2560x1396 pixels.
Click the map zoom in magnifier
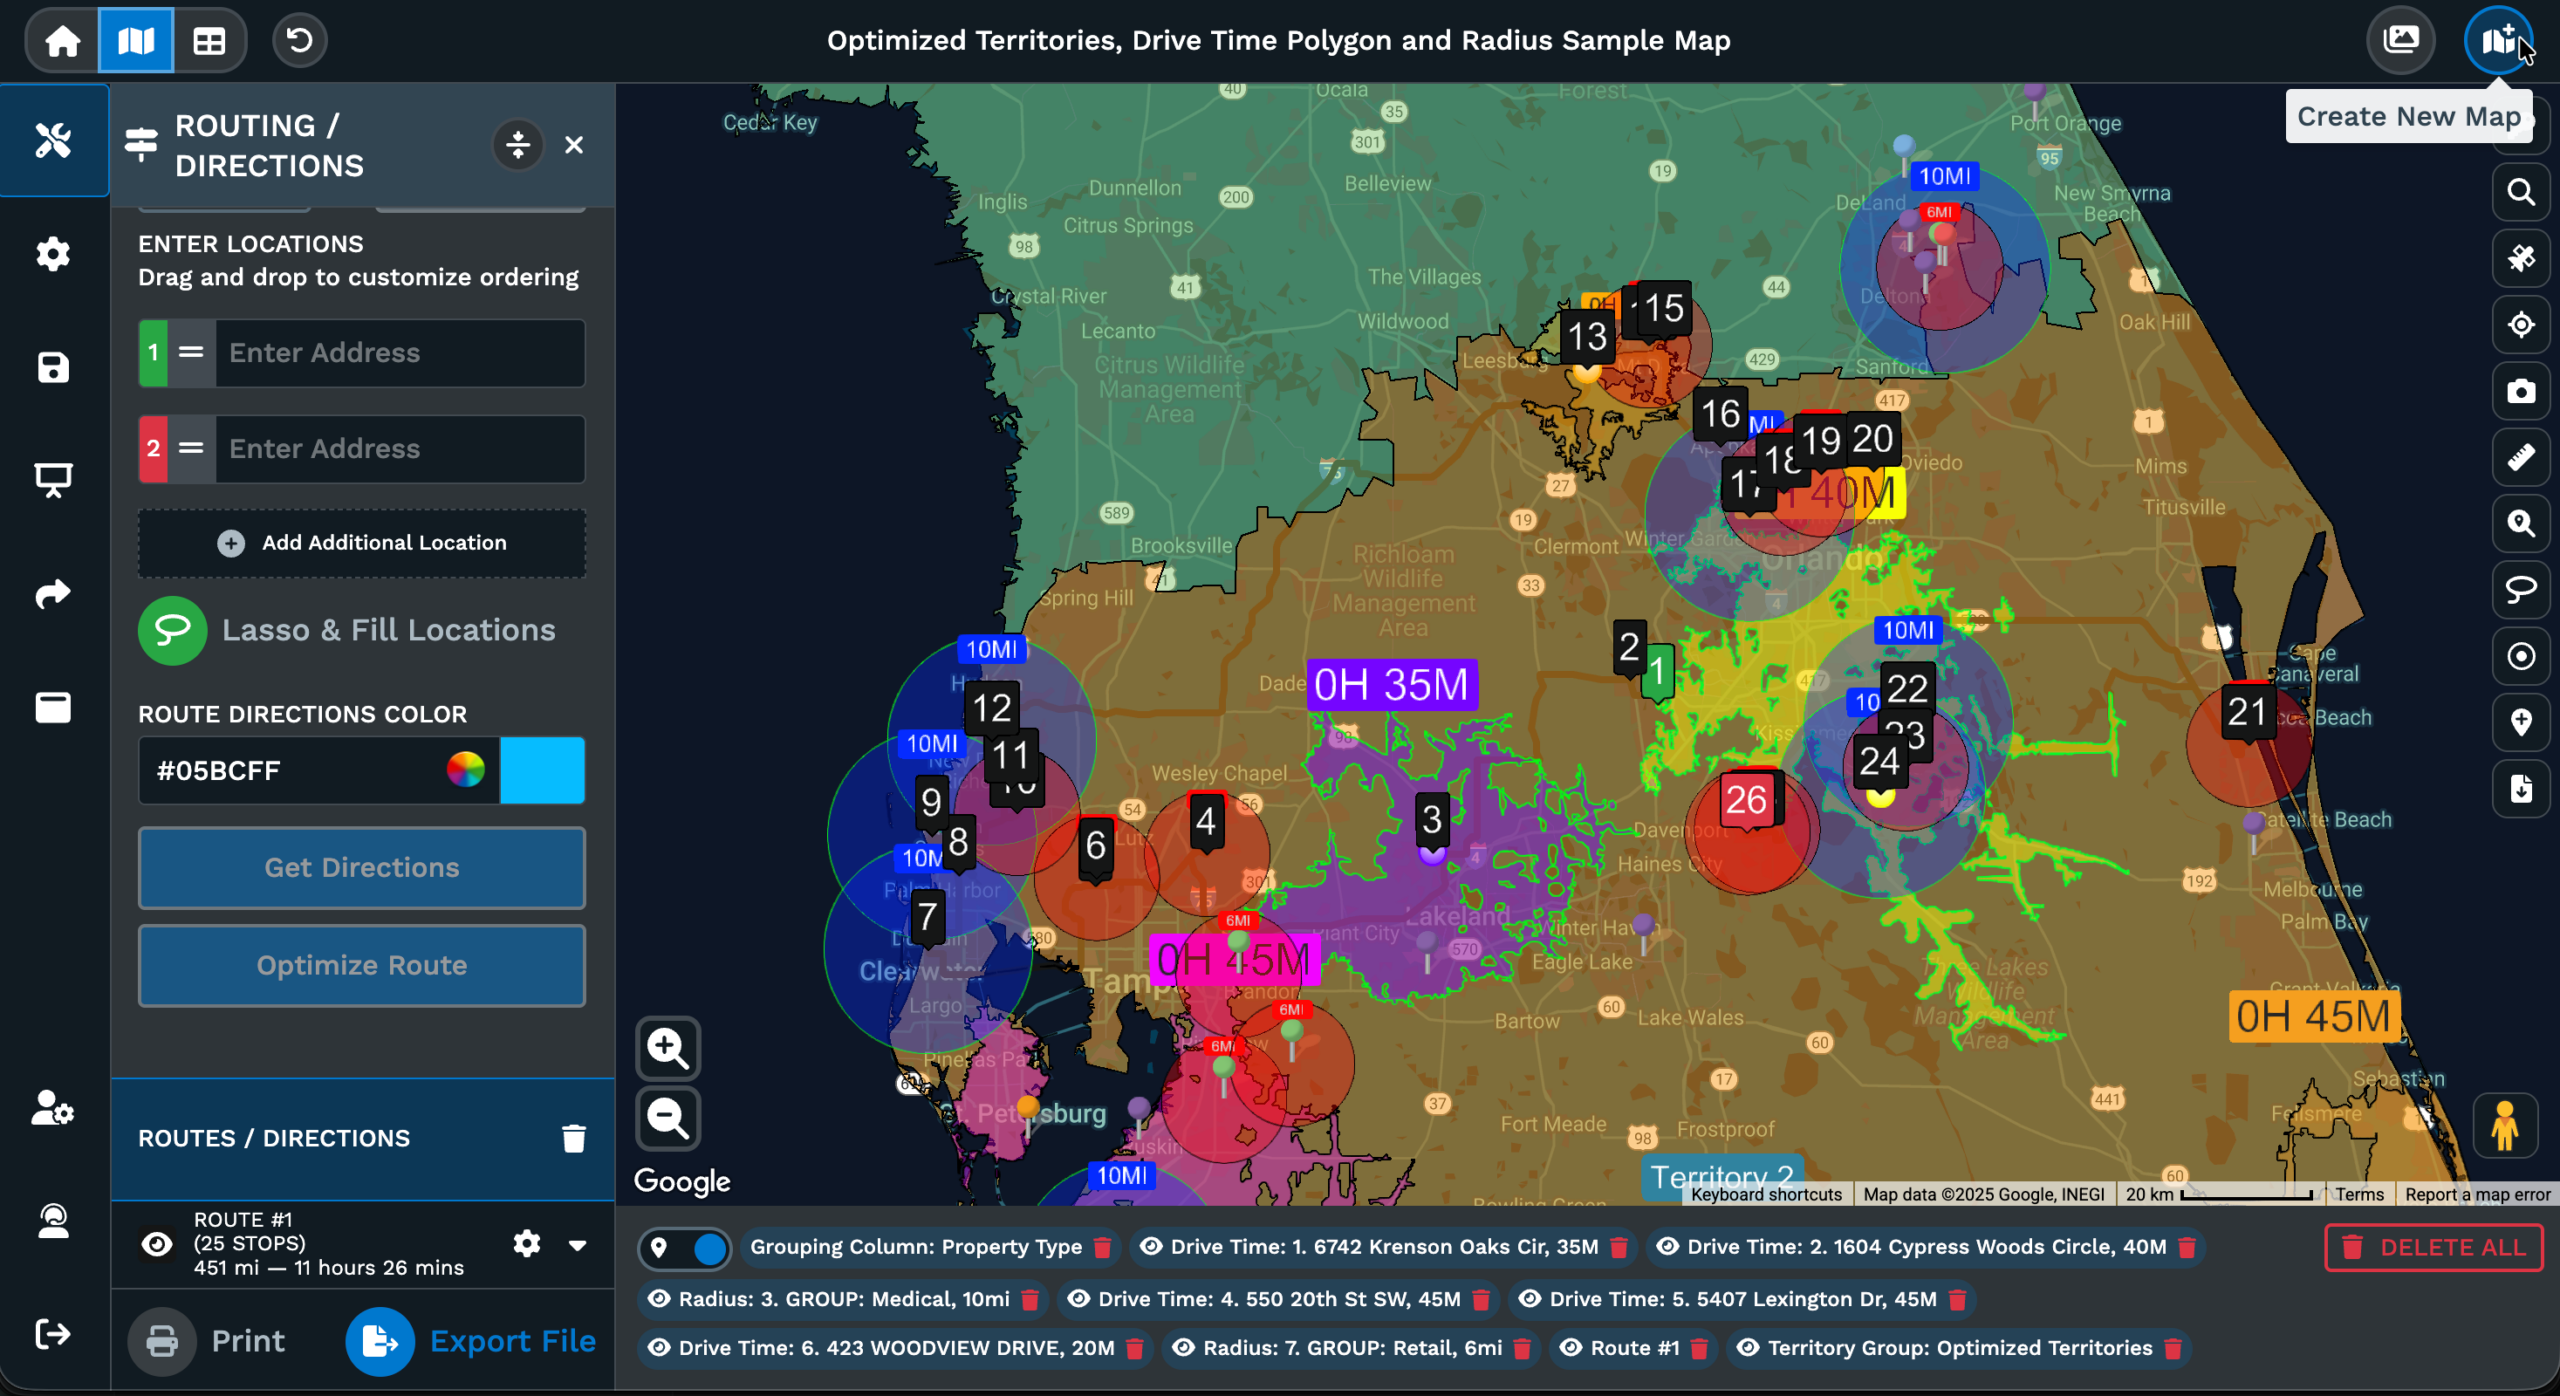668,1048
